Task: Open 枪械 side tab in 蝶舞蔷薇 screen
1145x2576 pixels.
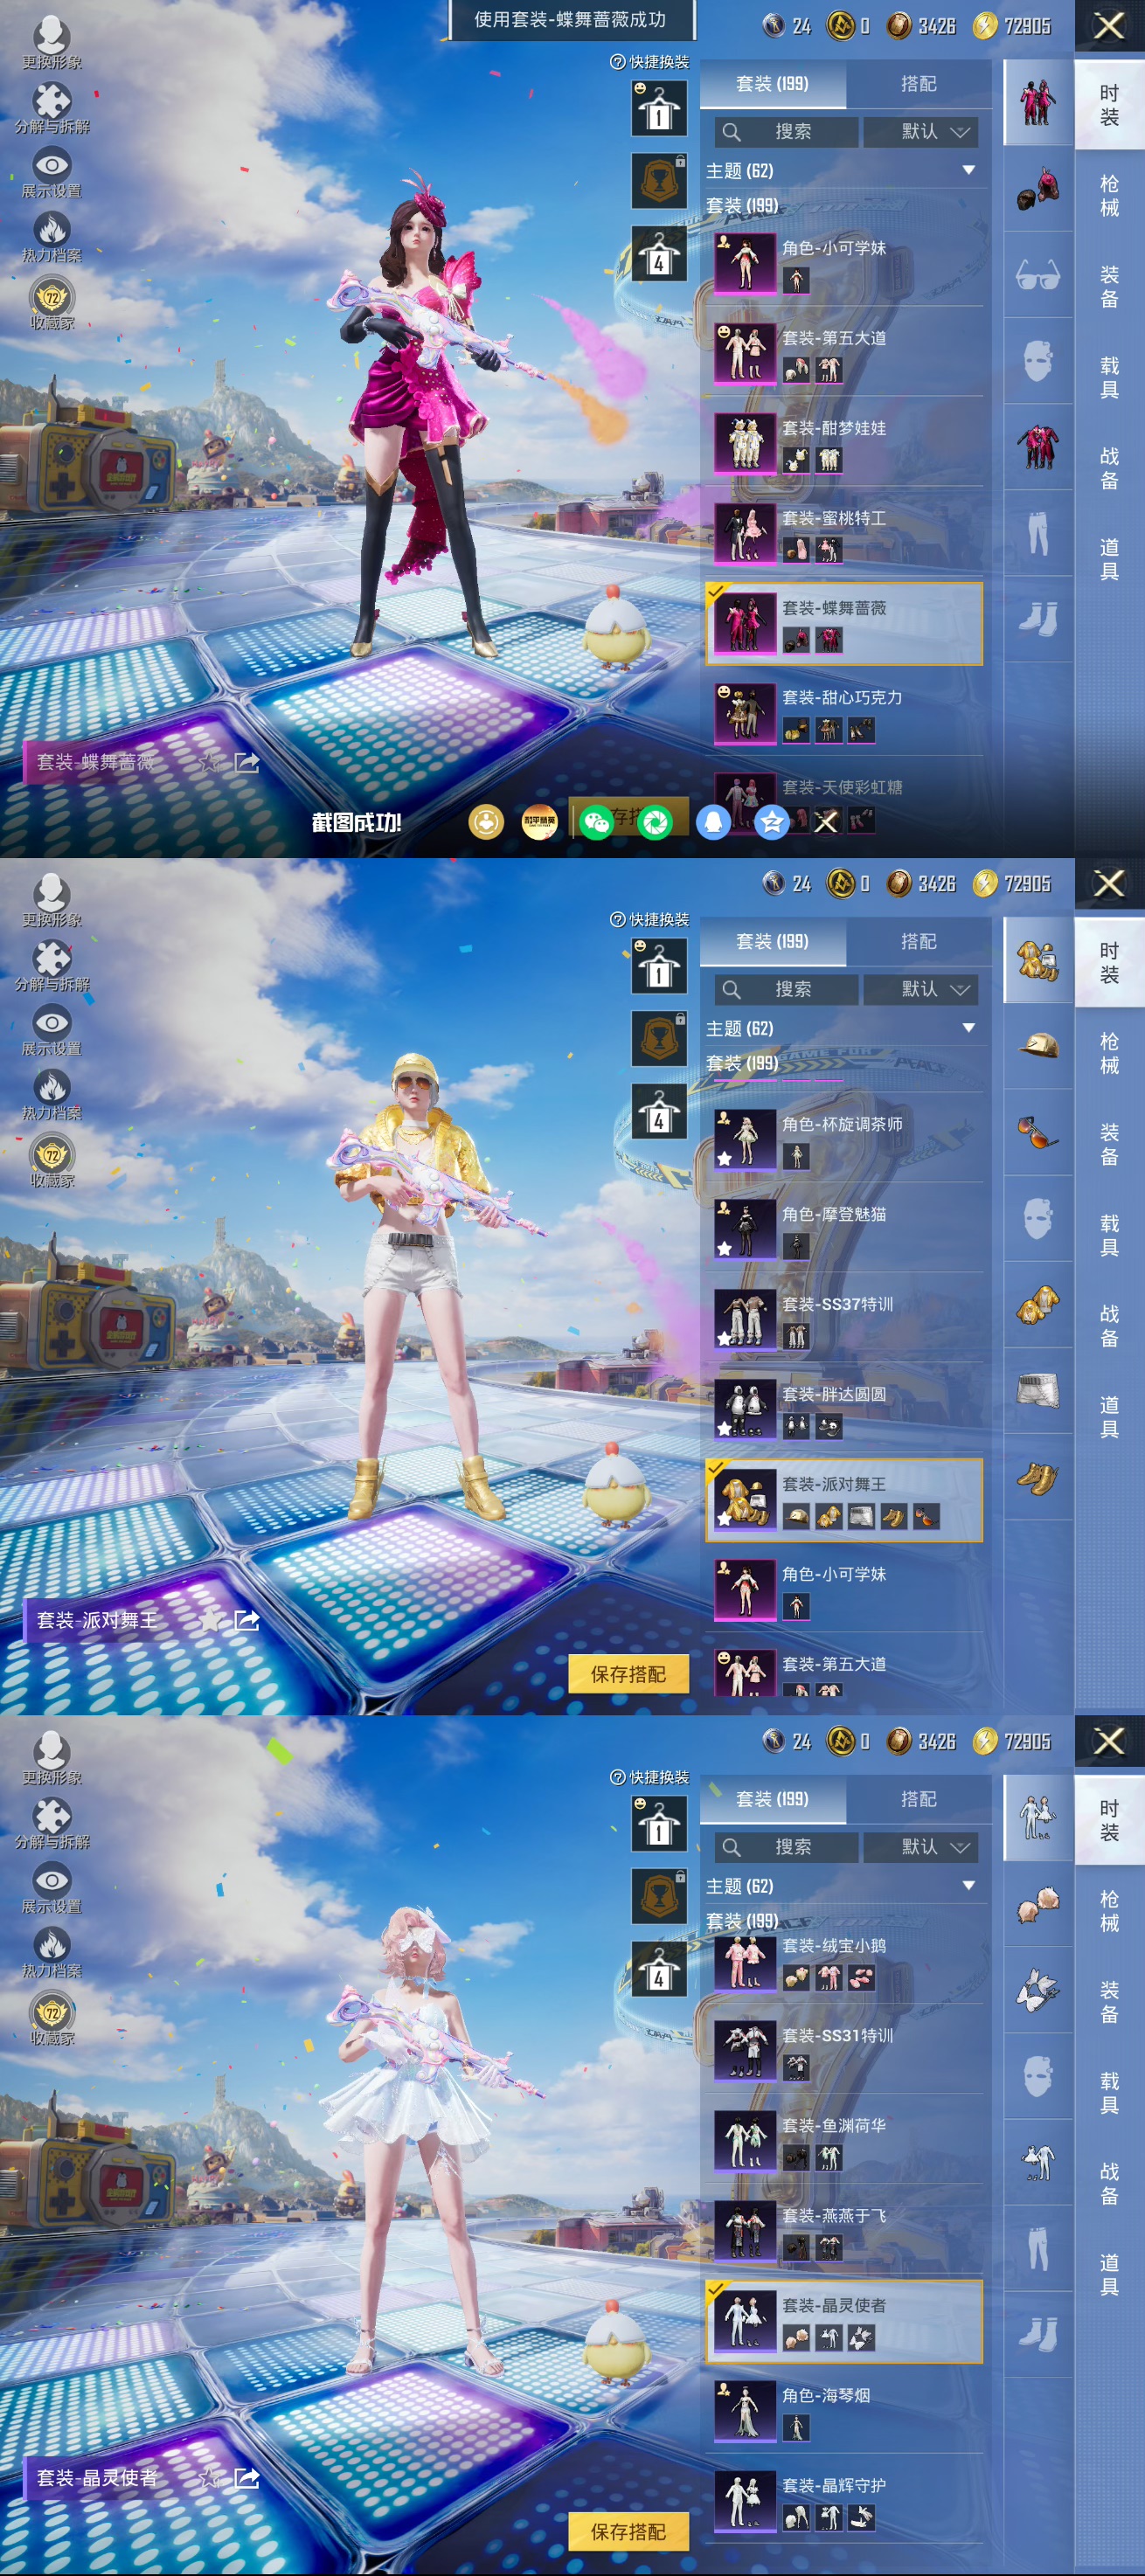Action: 1109,195
